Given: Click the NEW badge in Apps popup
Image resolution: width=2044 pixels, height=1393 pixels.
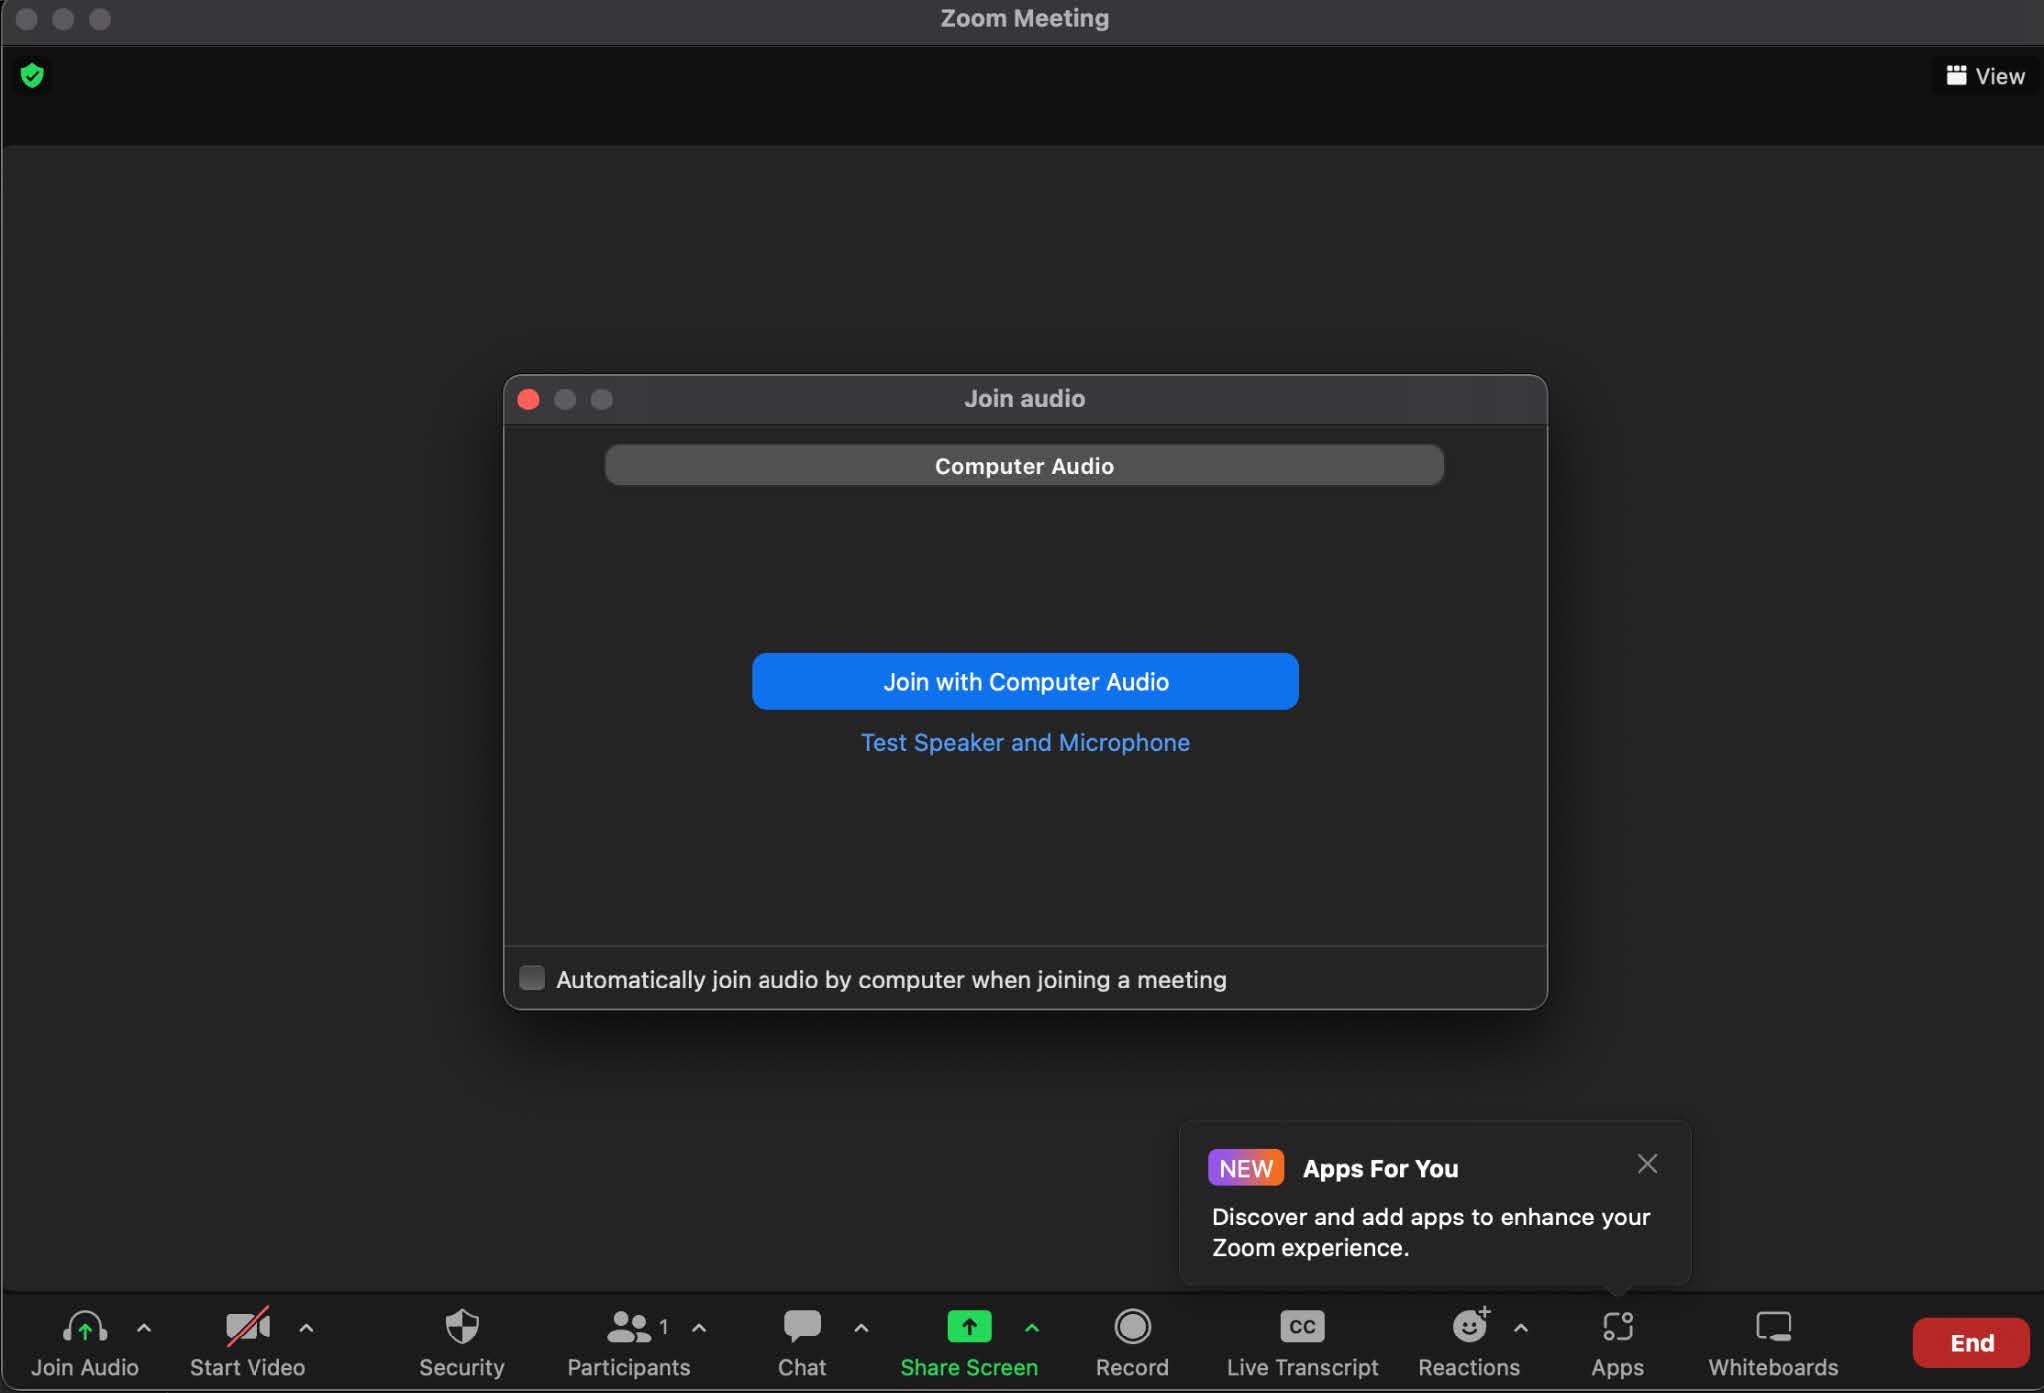Looking at the screenshot, I should point(1245,1168).
